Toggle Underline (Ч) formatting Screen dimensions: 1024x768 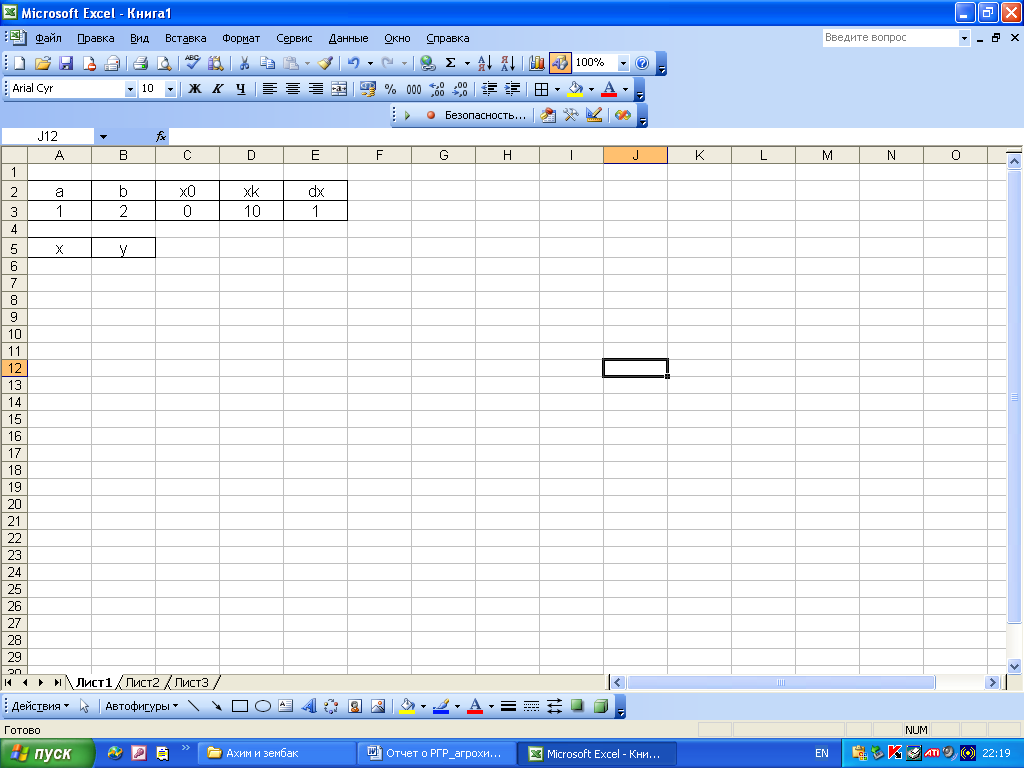point(240,89)
